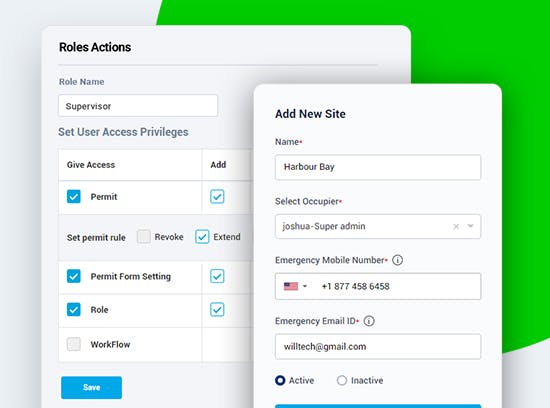Toggle the Permit give access checkbox
550x408 pixels.
point(74,196)
